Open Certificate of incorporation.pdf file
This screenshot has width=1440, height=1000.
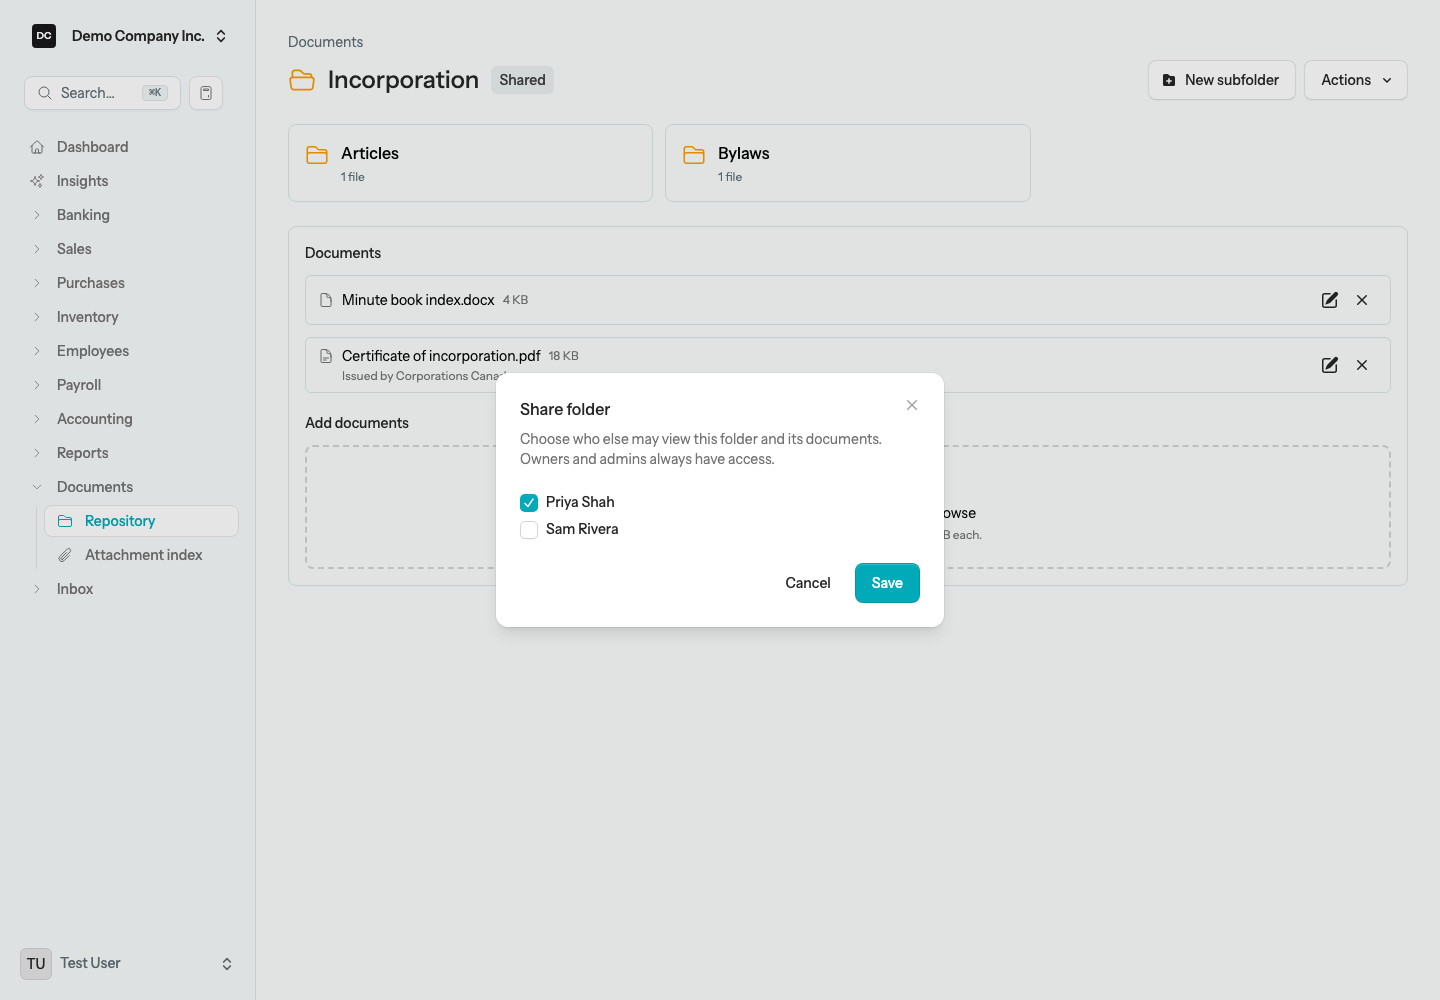(x=441, y=356)
